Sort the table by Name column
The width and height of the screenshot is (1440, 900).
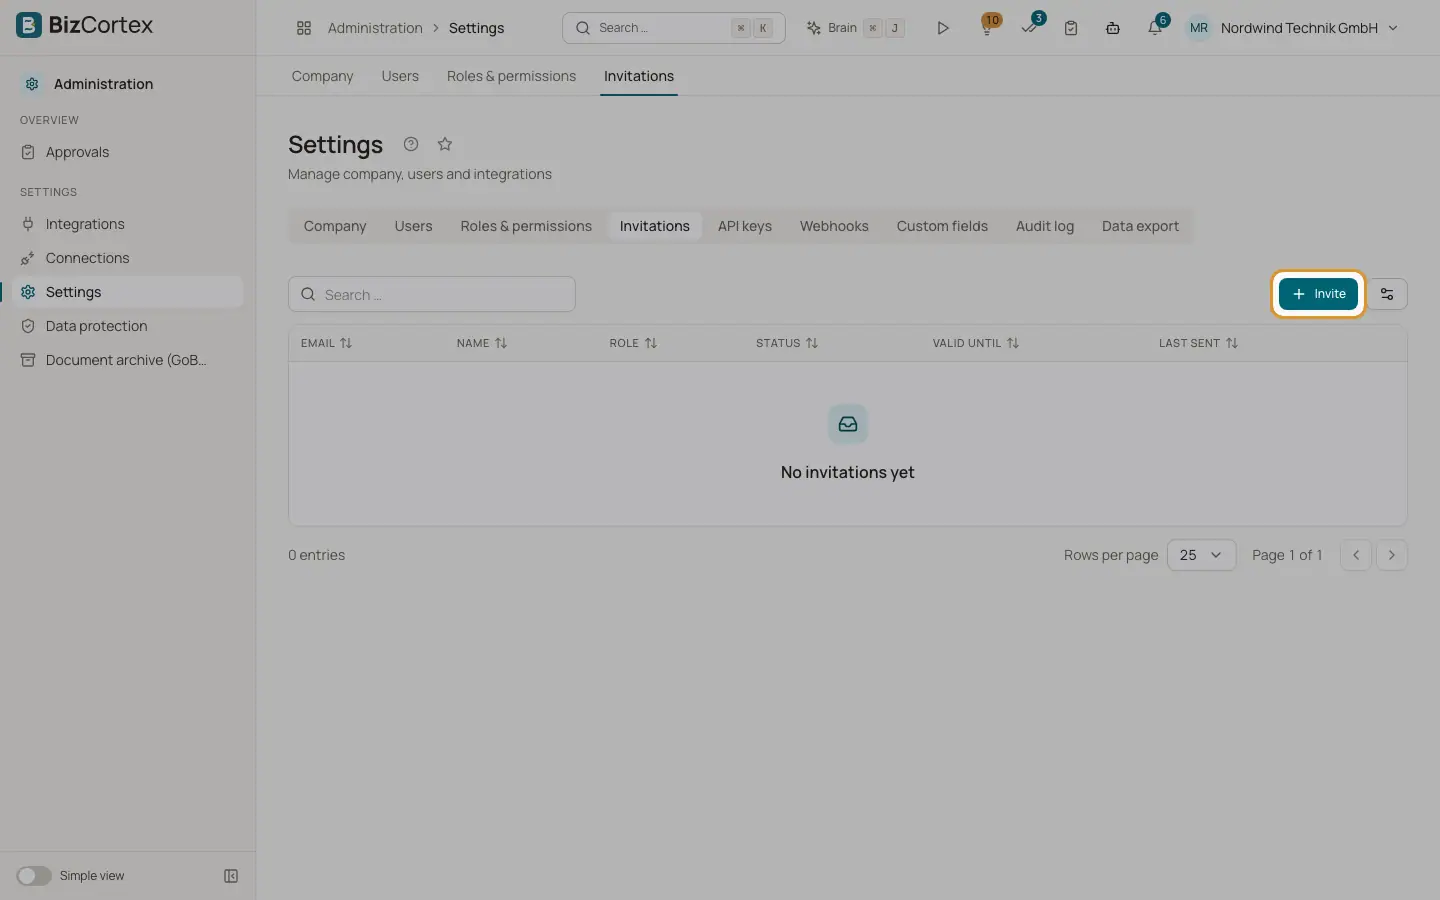pos(482,343)
